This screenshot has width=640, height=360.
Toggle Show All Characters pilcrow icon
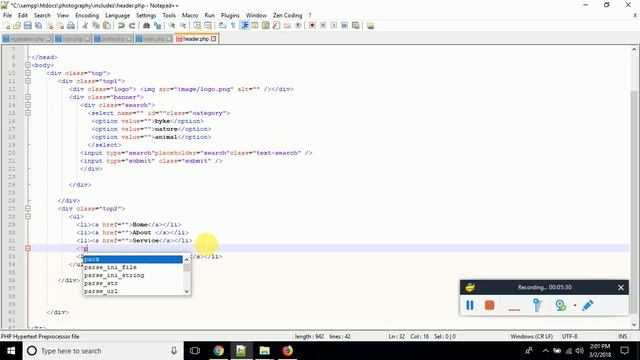233,25
